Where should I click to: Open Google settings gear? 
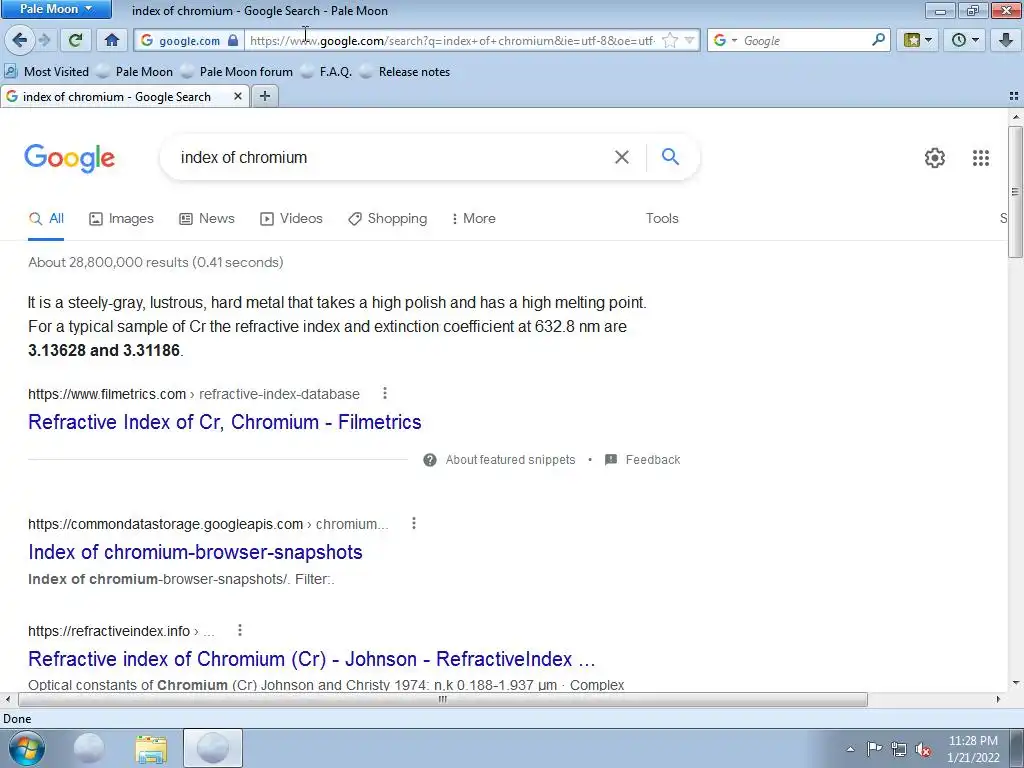tap(935, 157)
